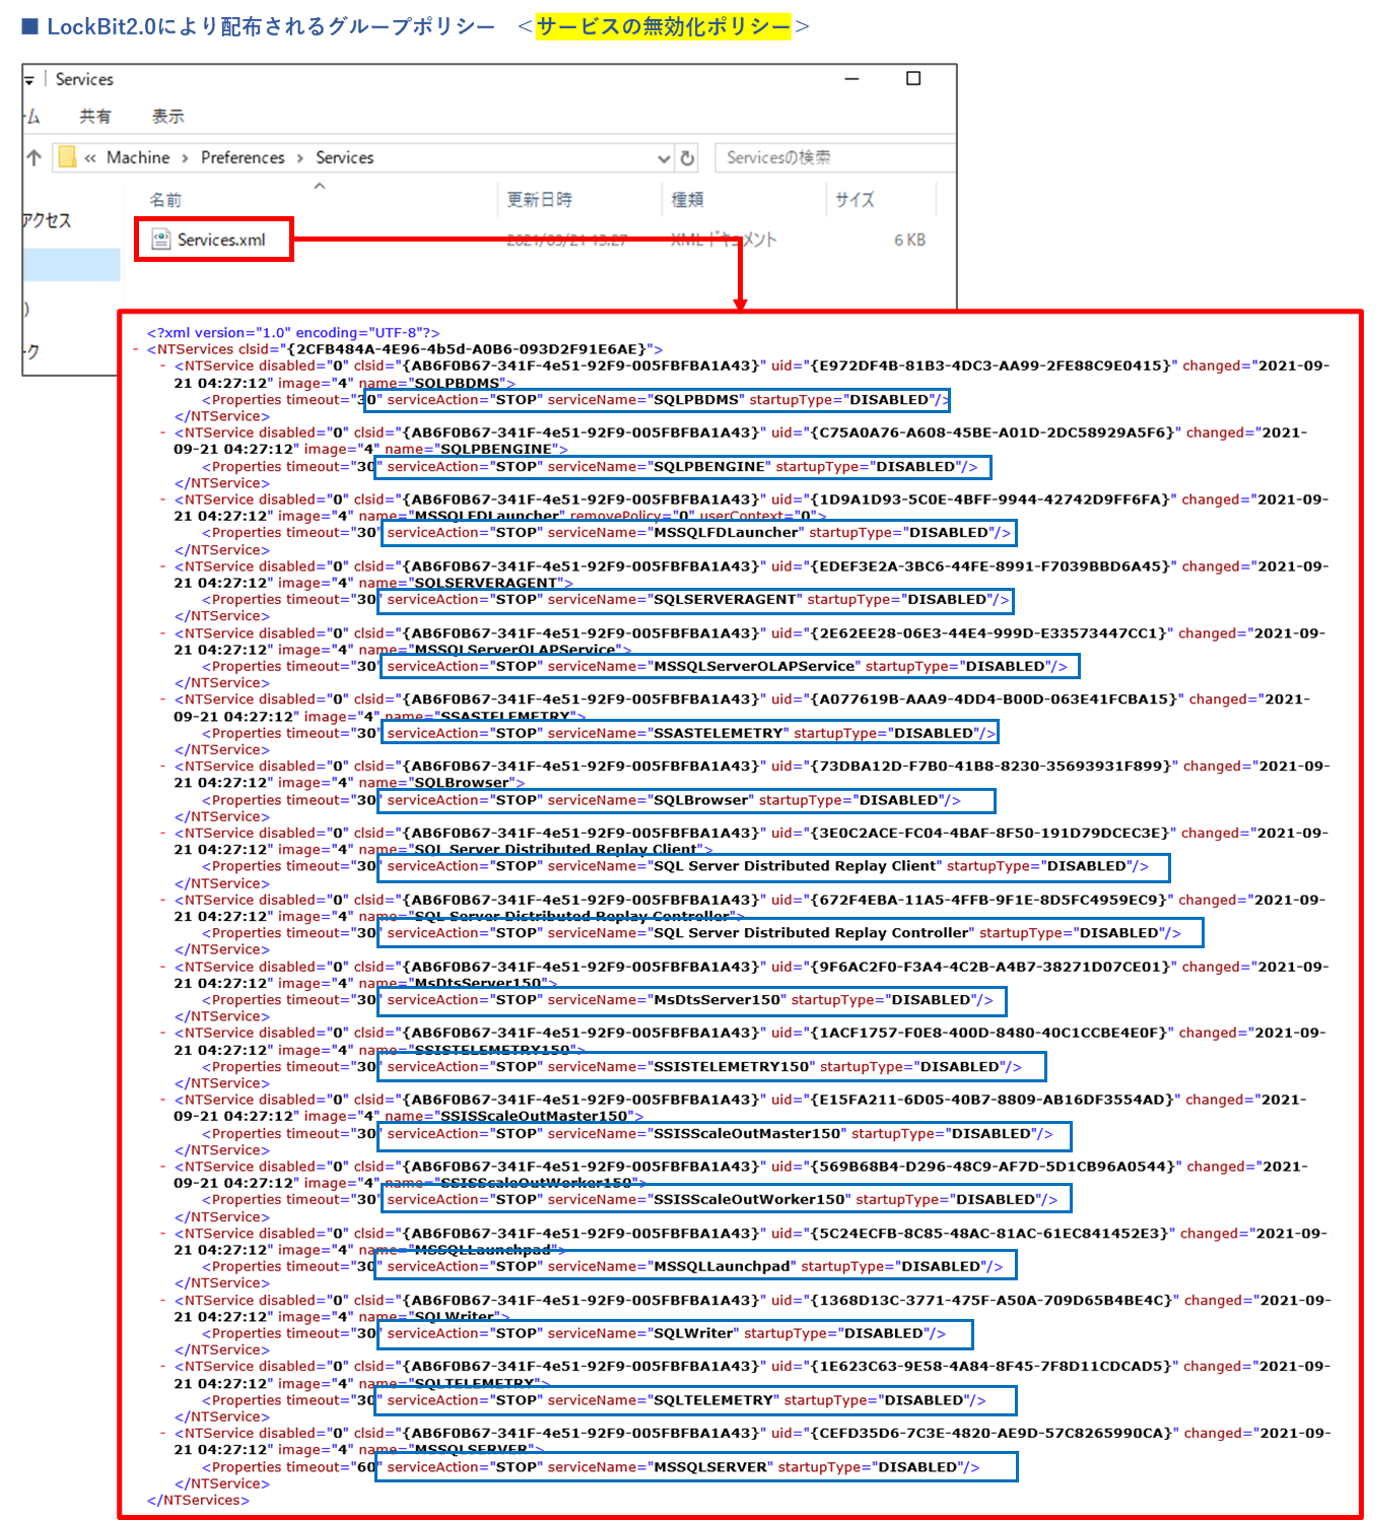The height and width of the screenshot is (1531, 1380).
Task: Sort files by the 更新日時 column
Action: tap(539, 200)
